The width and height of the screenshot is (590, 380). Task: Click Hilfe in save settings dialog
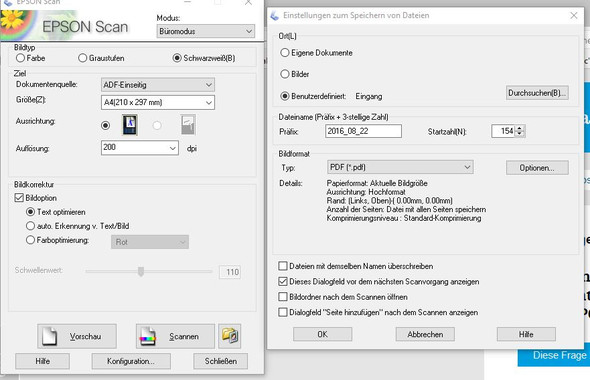tap(526, 334)
